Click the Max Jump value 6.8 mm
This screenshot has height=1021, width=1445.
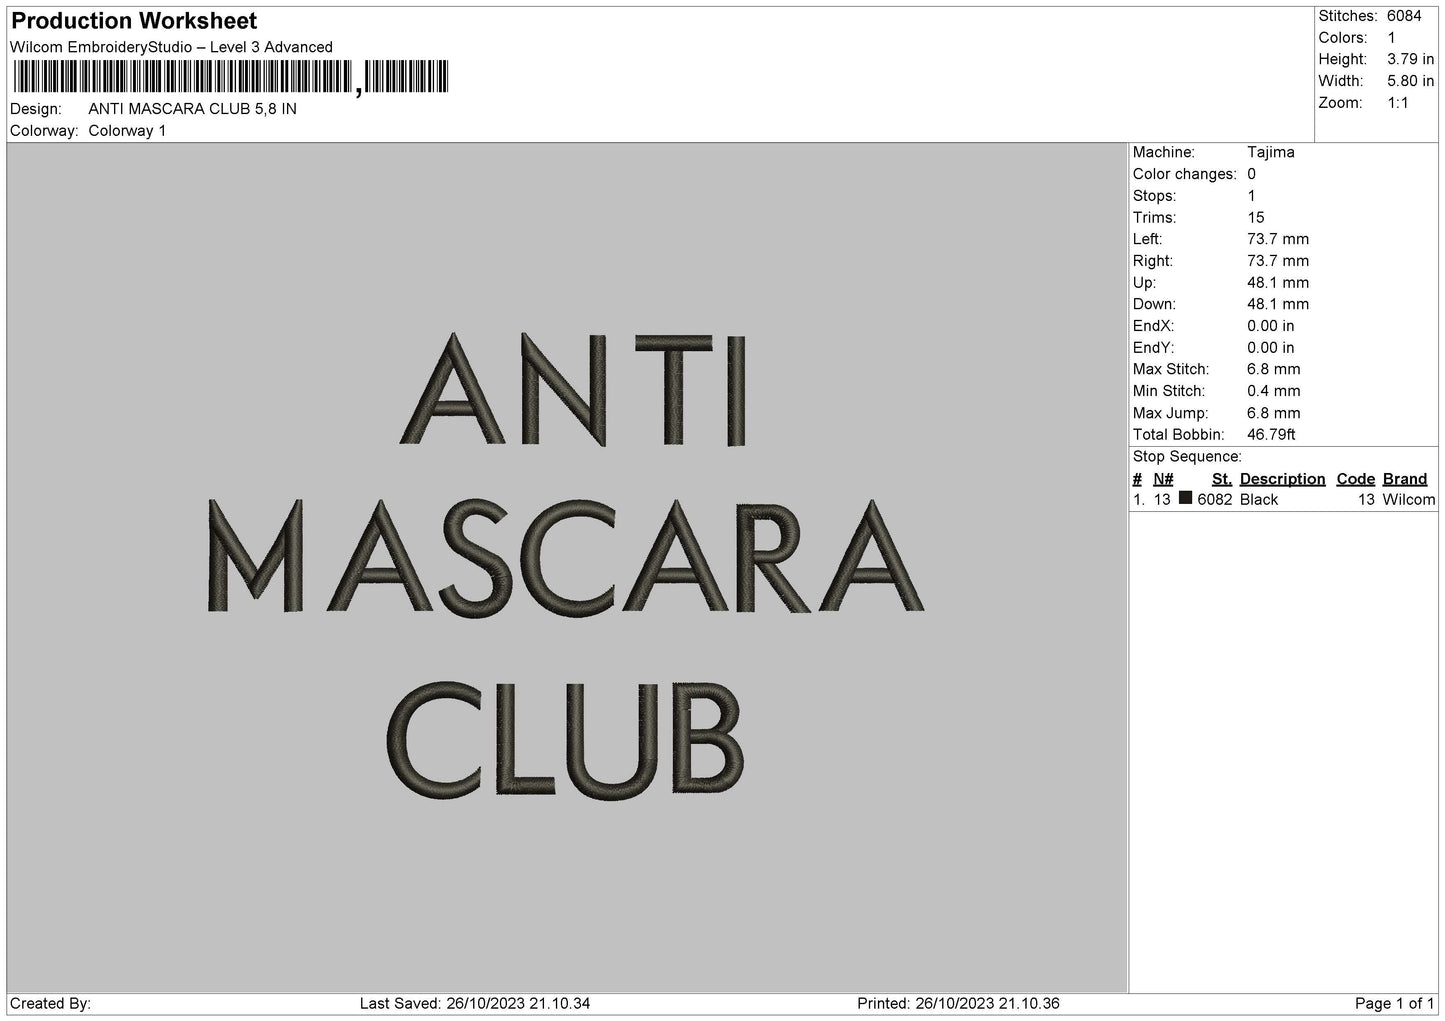pos(1274,413)
